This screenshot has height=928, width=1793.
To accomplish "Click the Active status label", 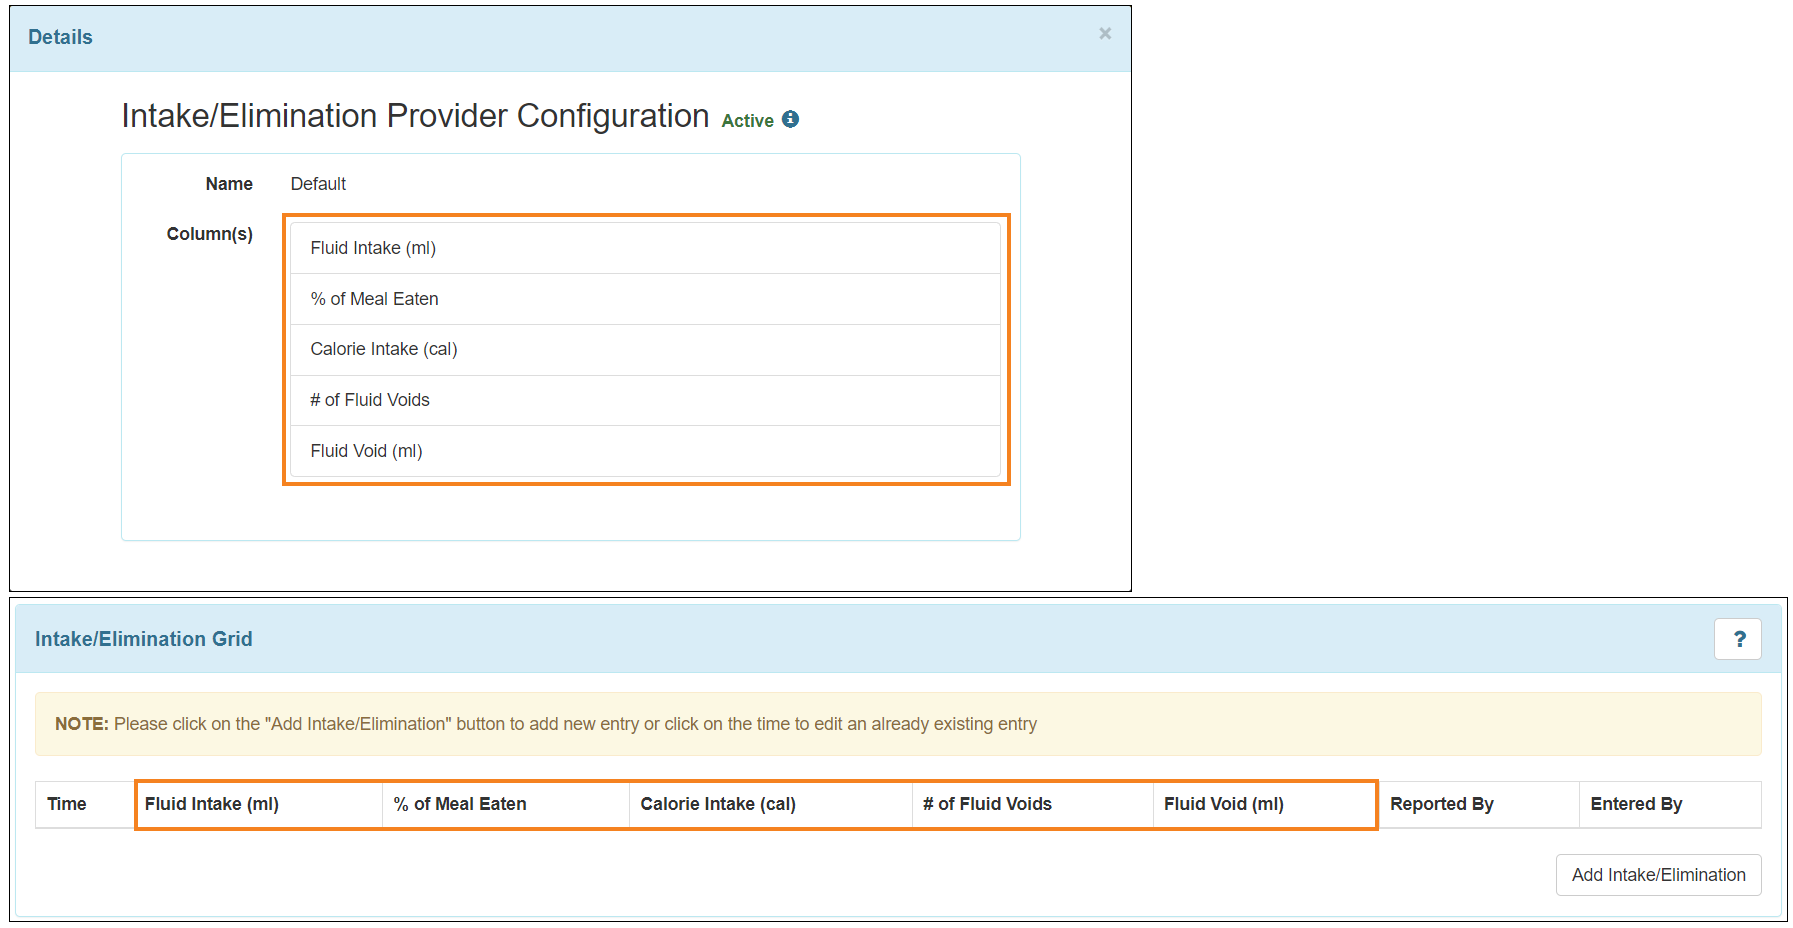I will pyautogui.click(x=748, y=121).
